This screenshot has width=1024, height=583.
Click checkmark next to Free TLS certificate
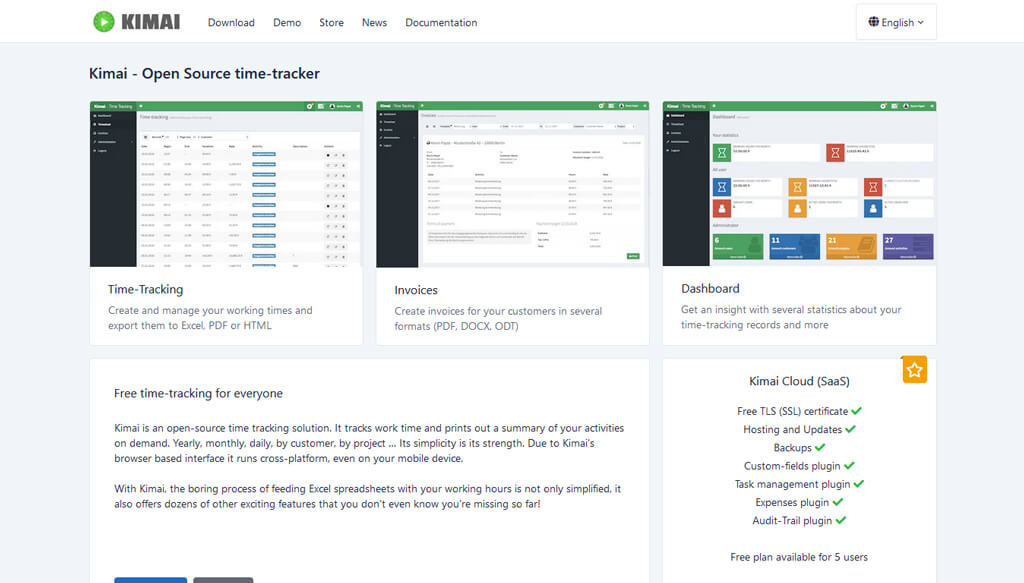pyautogui.click(x=857, y=411)
